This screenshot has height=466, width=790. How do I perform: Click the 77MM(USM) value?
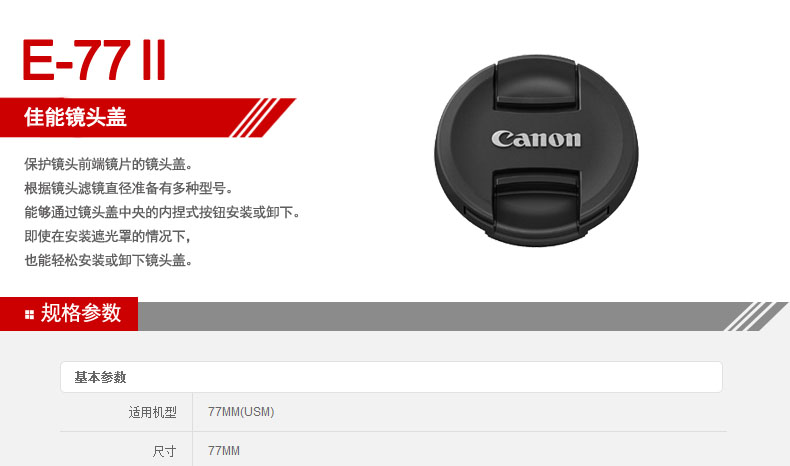(241, 412)
